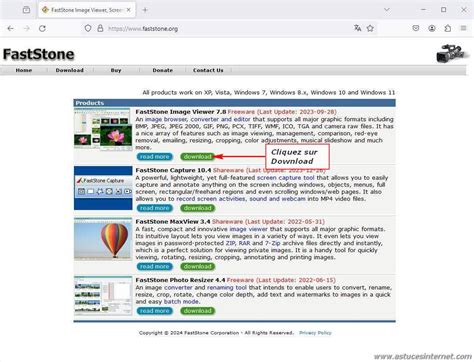Click read more for FastStone Photo Resizer
This screenshot has width=474, height=362.
(x=155, y=311)
